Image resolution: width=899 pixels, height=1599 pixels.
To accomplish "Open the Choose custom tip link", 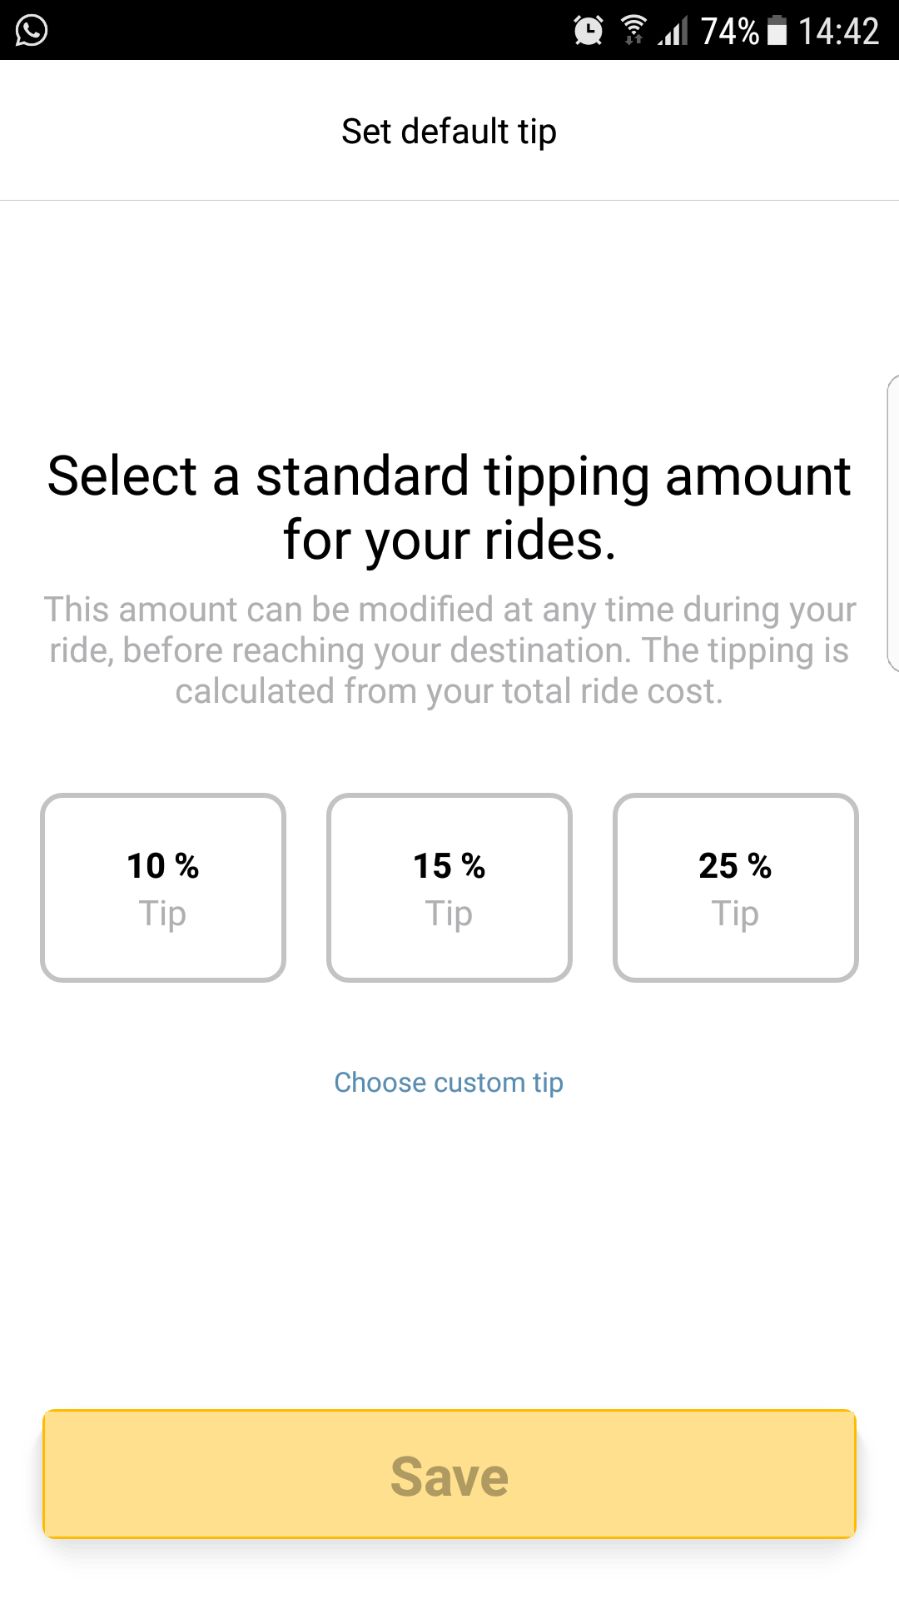I will pos(449,1083).
